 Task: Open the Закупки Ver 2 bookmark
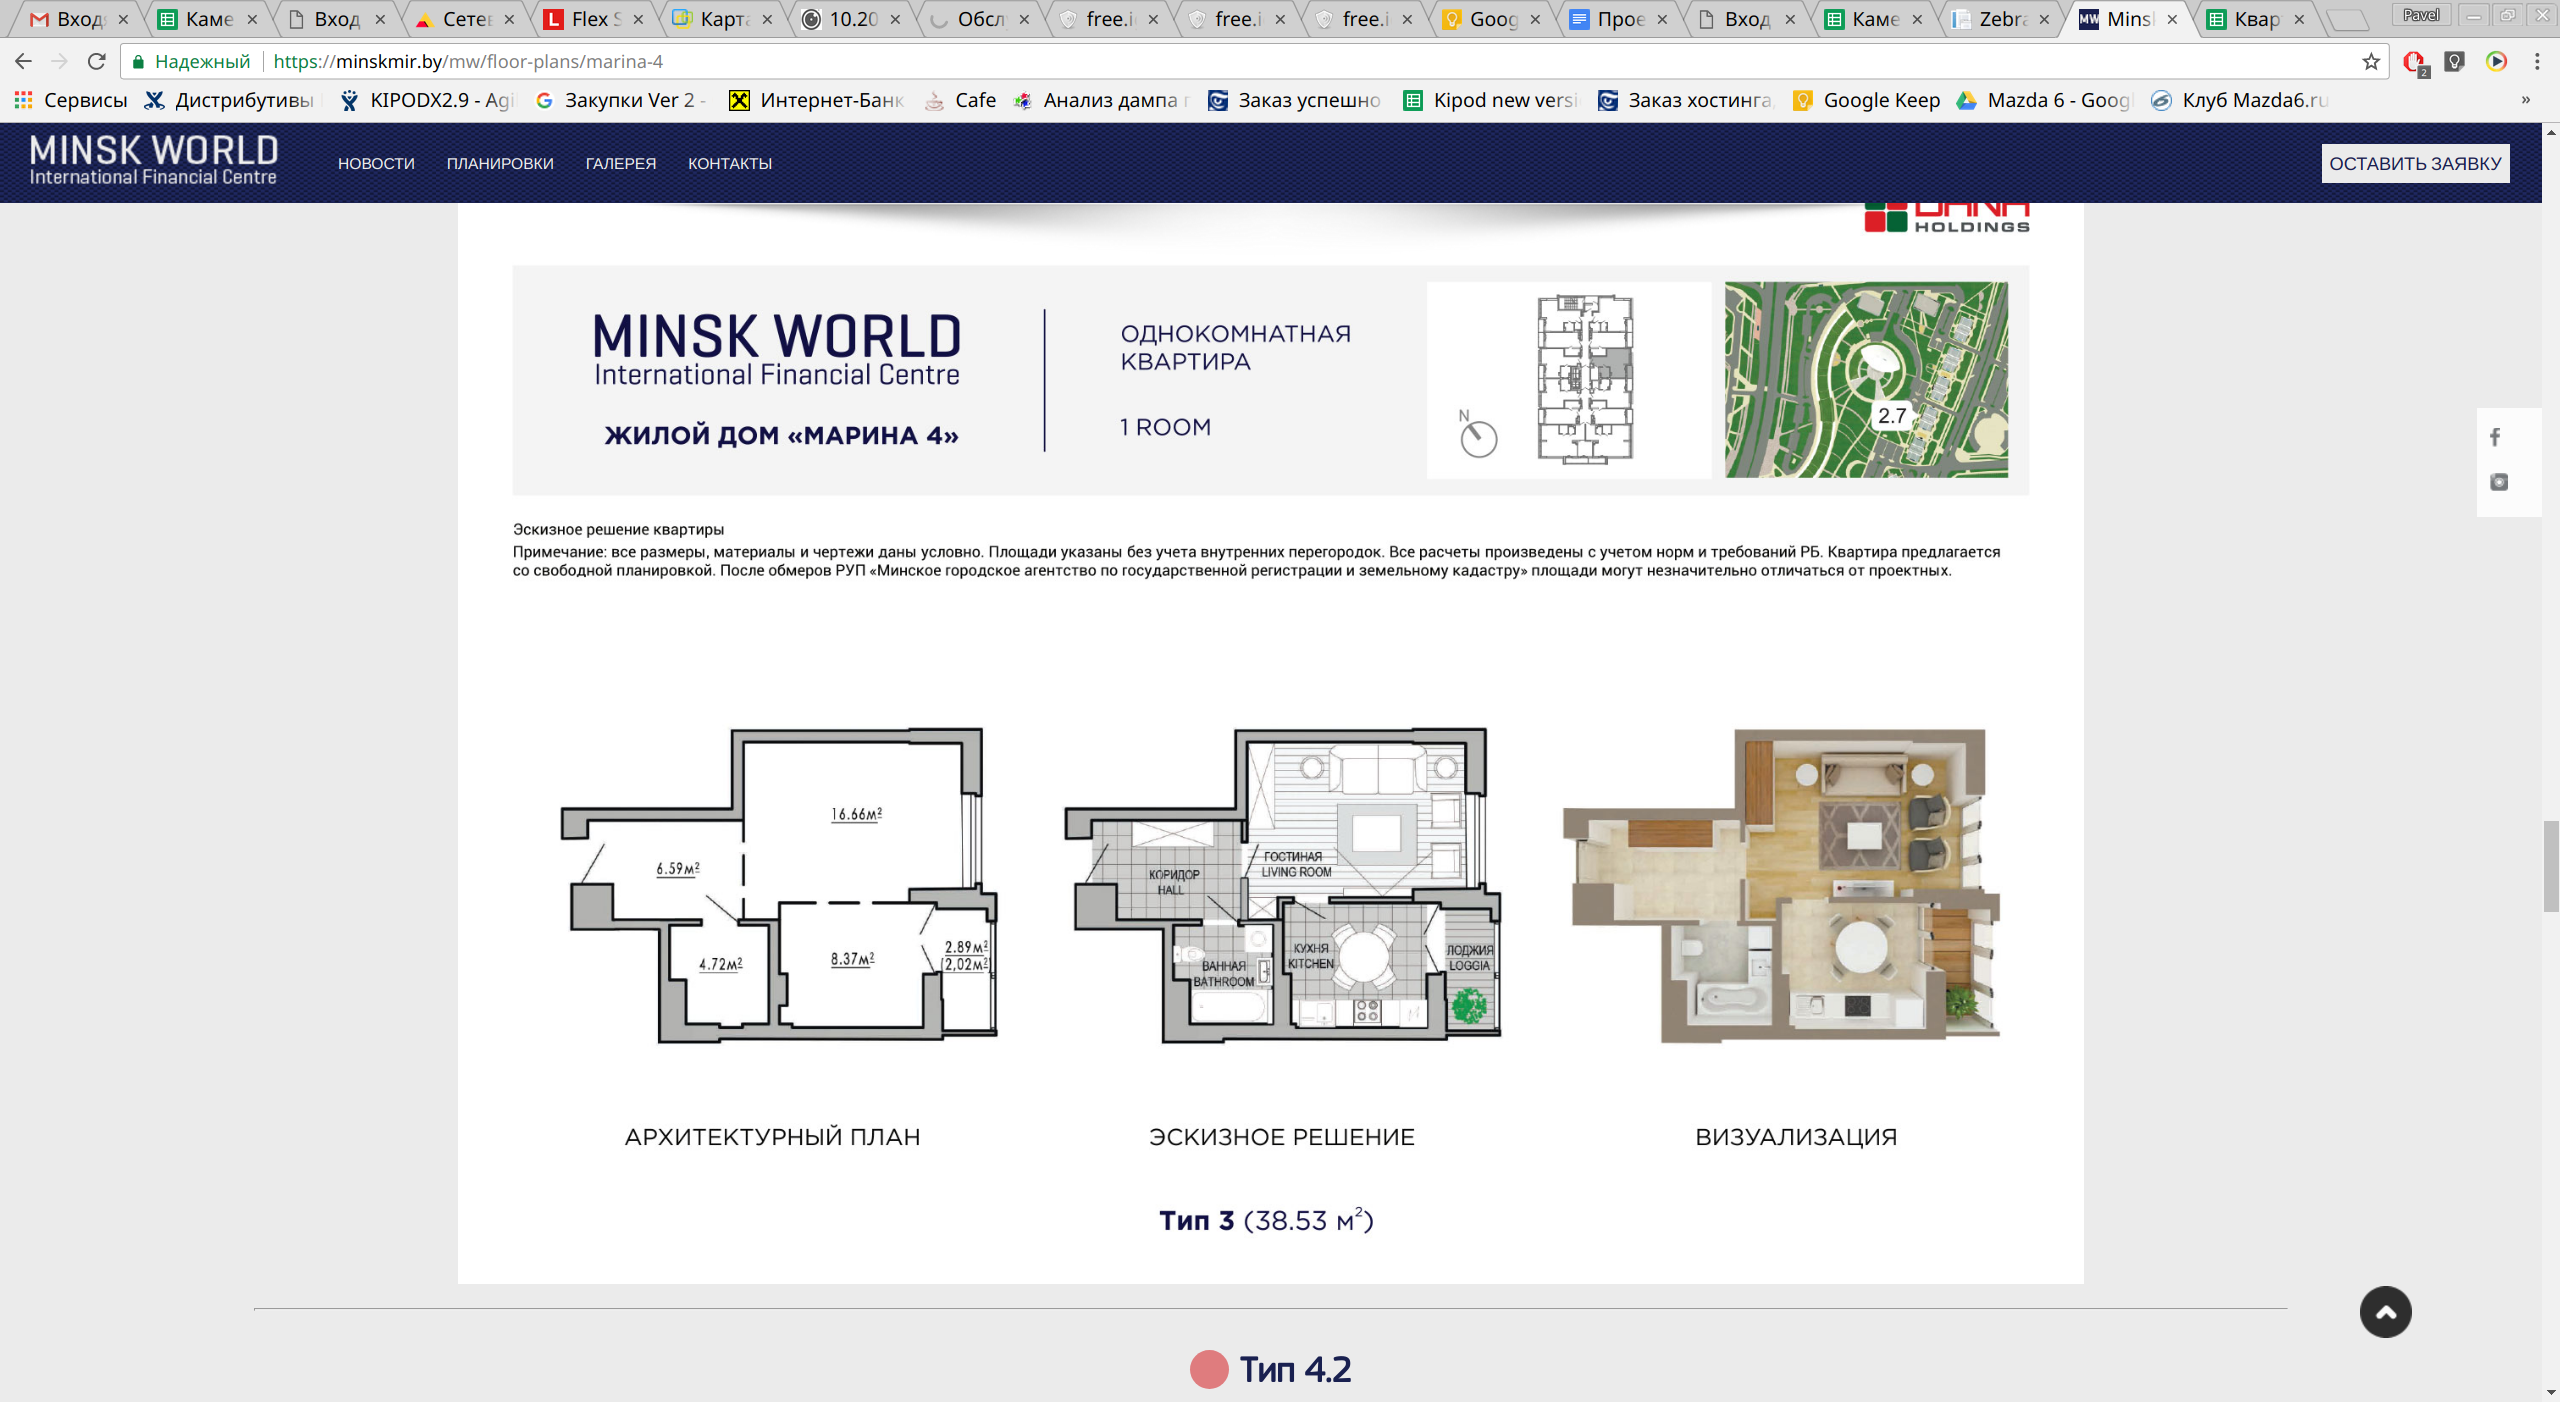pos(621,100)
